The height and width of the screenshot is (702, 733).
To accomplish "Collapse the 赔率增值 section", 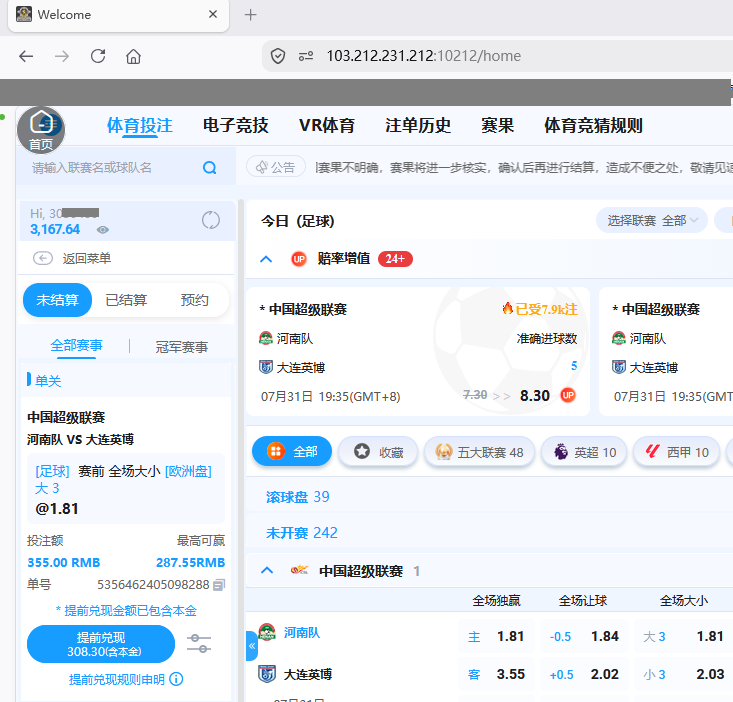I will coord(266,259).
